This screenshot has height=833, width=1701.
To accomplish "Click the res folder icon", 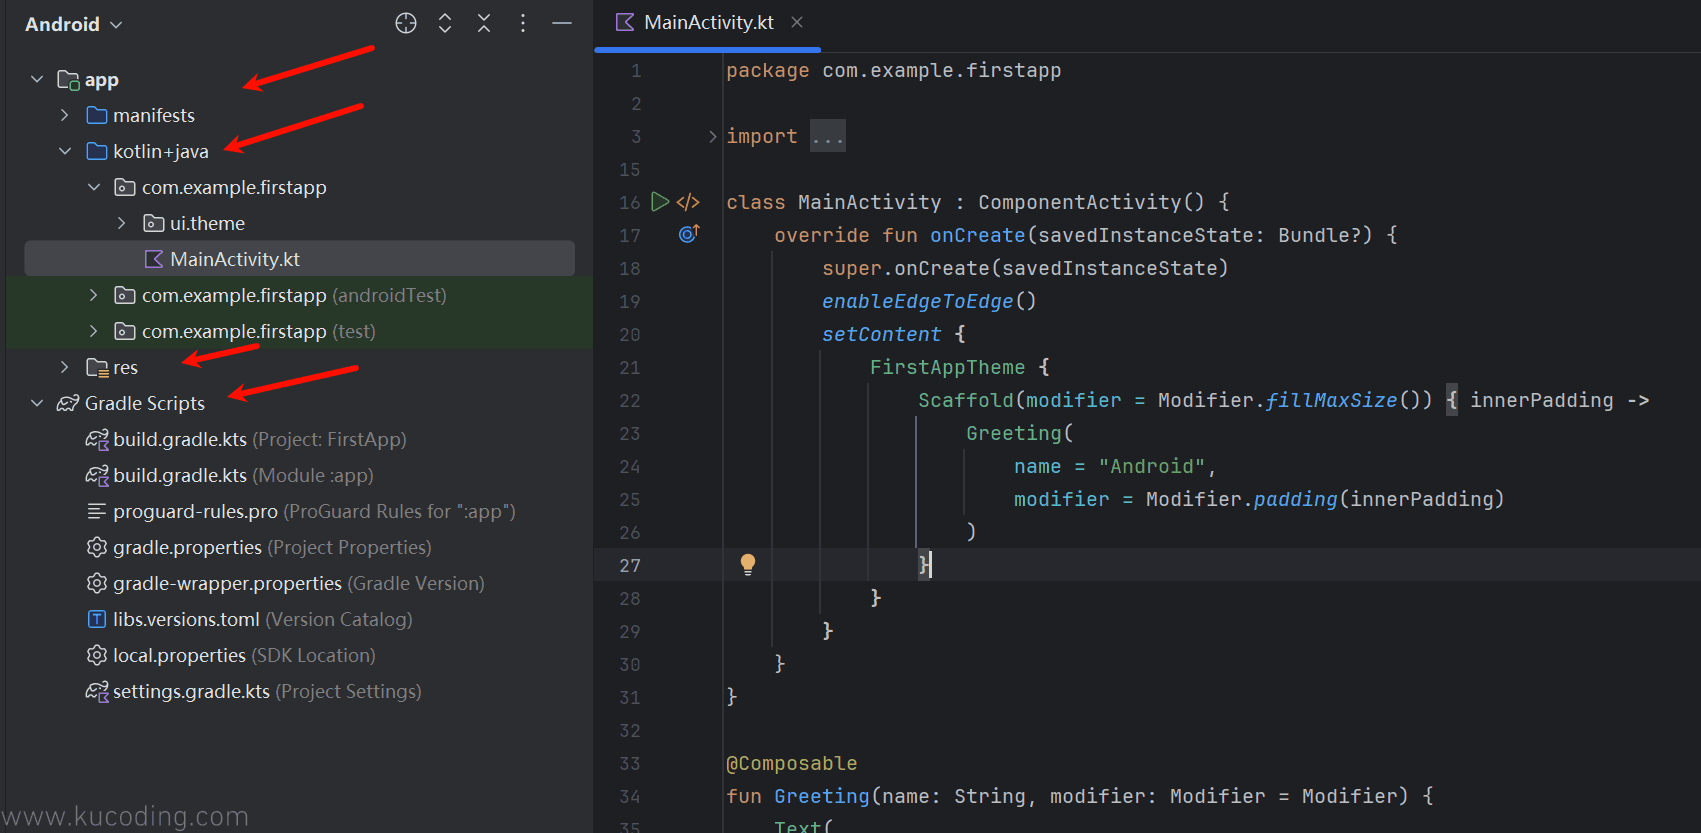I will [97, 367].
